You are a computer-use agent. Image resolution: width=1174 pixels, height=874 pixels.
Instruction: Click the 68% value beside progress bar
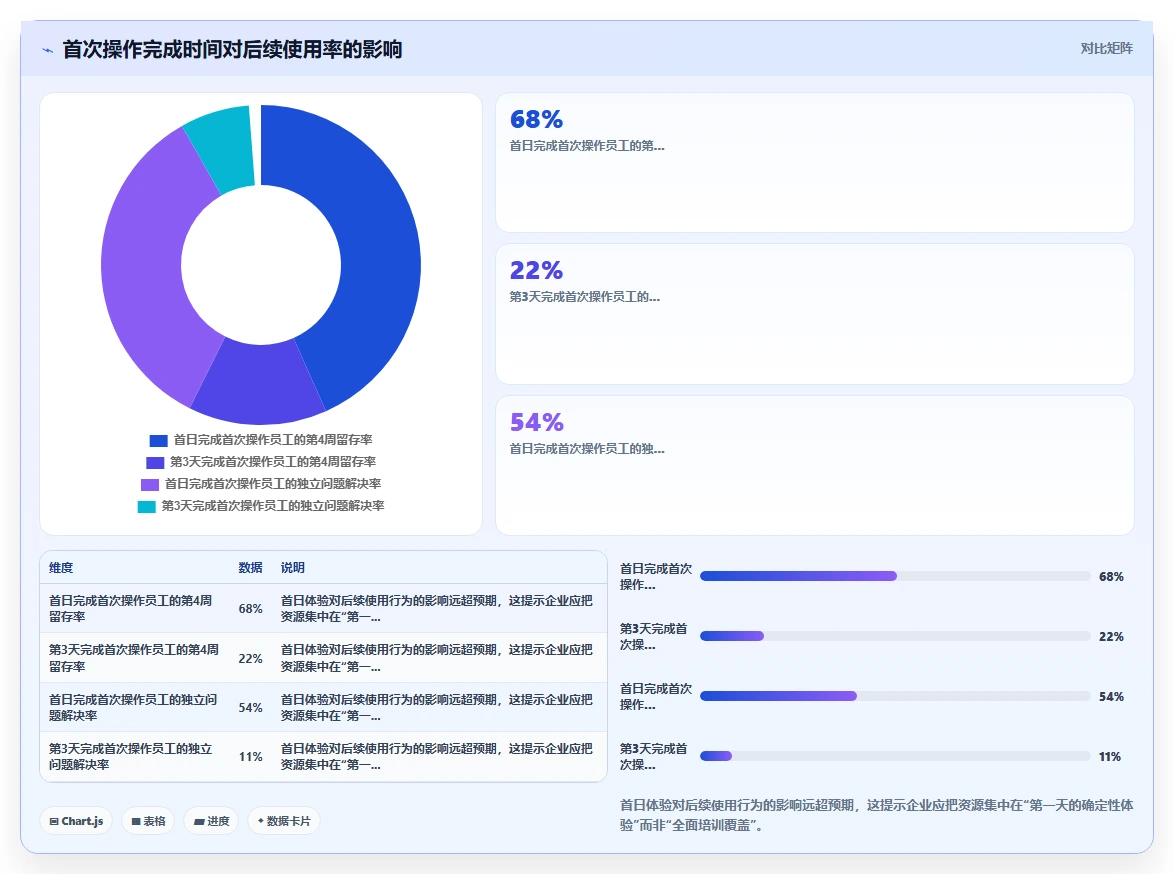pos(1111,577)
